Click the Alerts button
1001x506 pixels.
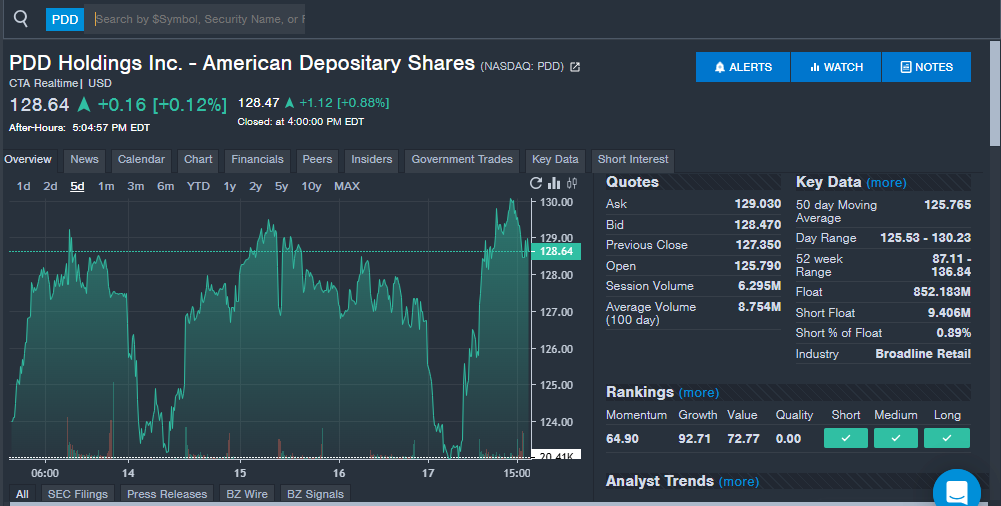point(743,67)
